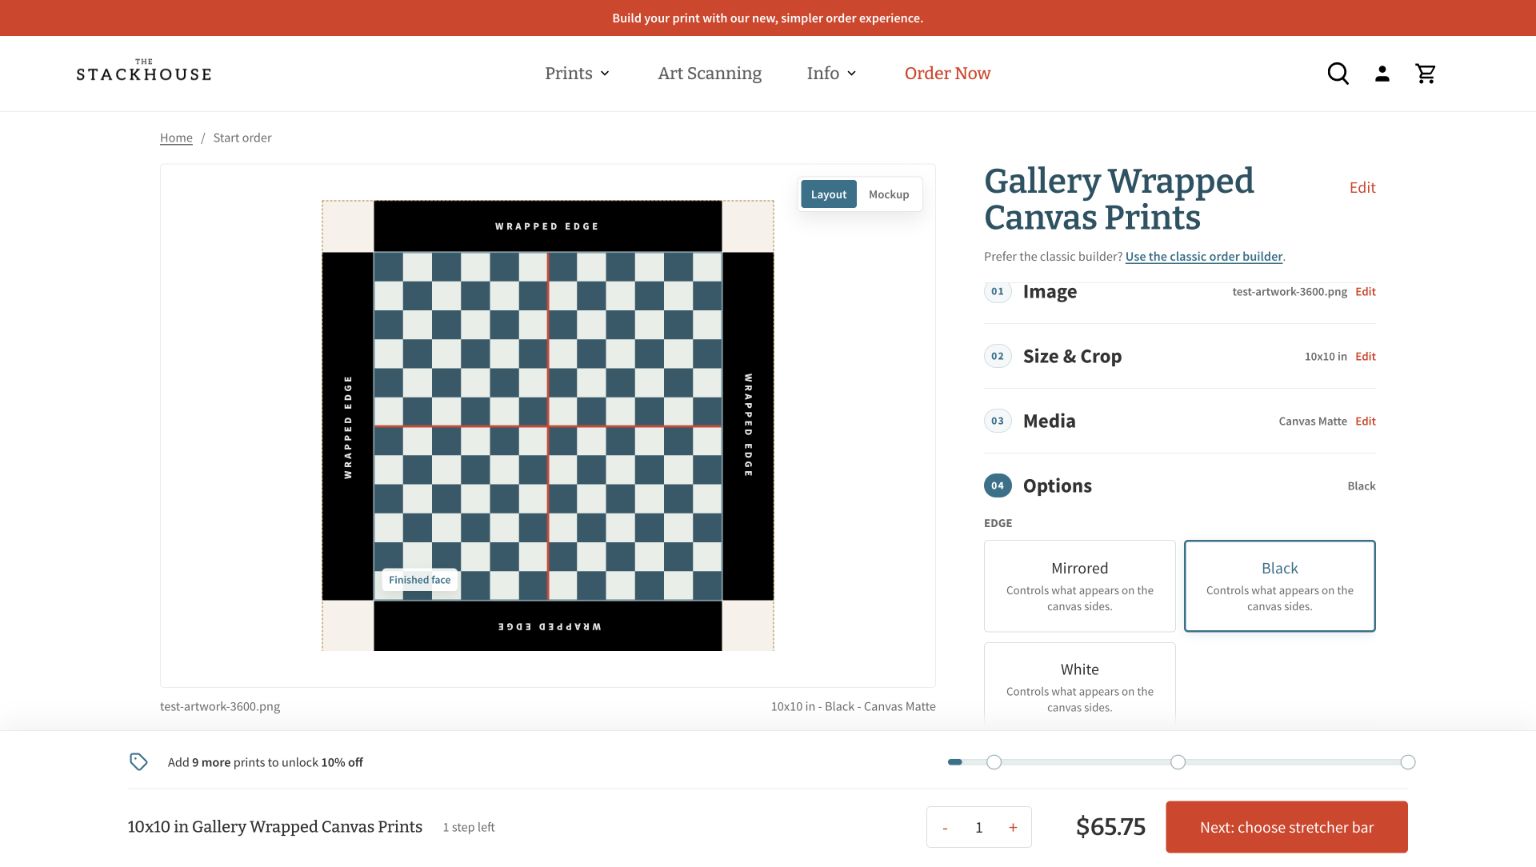Expand the Info dropdown menu
1536x867 pixels.
coord(831,73)
